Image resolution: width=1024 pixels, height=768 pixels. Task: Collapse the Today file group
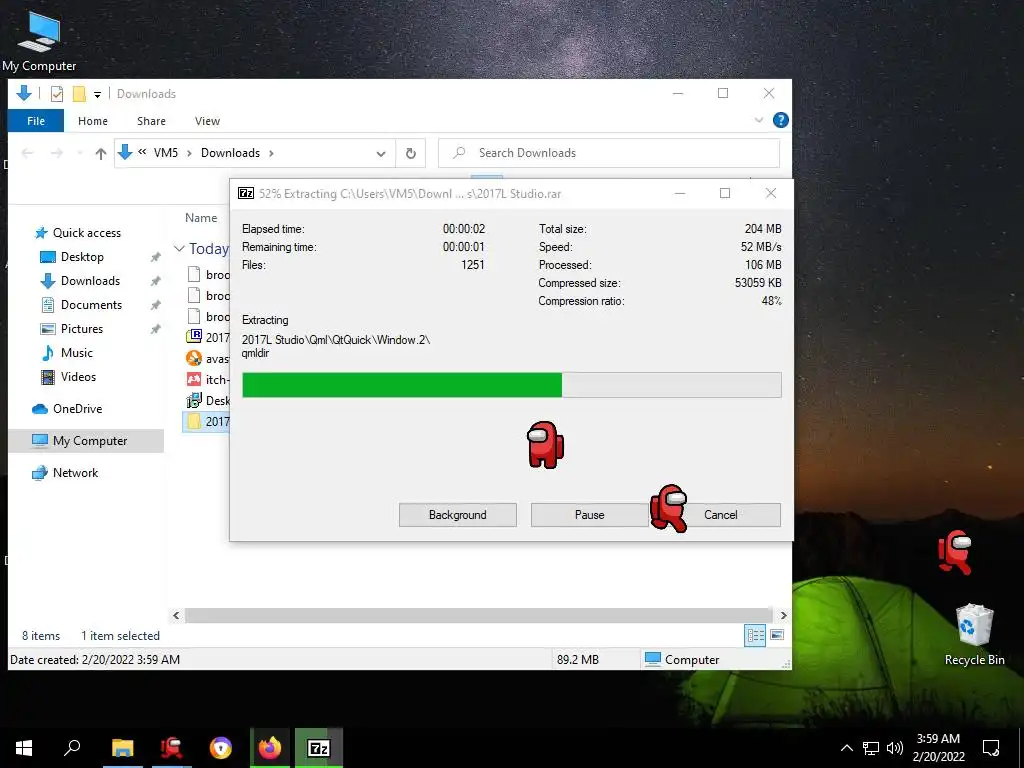[179, 249]
